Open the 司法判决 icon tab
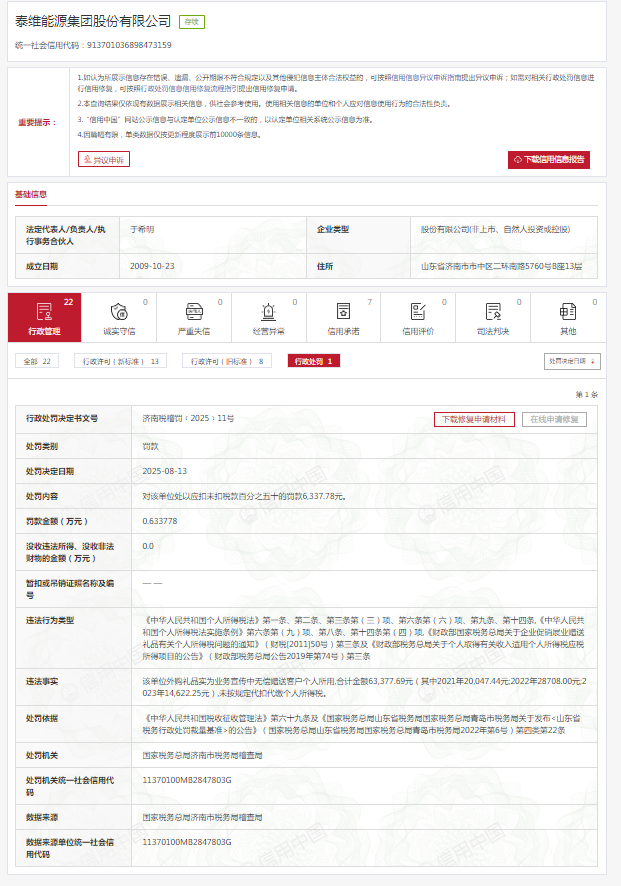 (x=493, y=318)
